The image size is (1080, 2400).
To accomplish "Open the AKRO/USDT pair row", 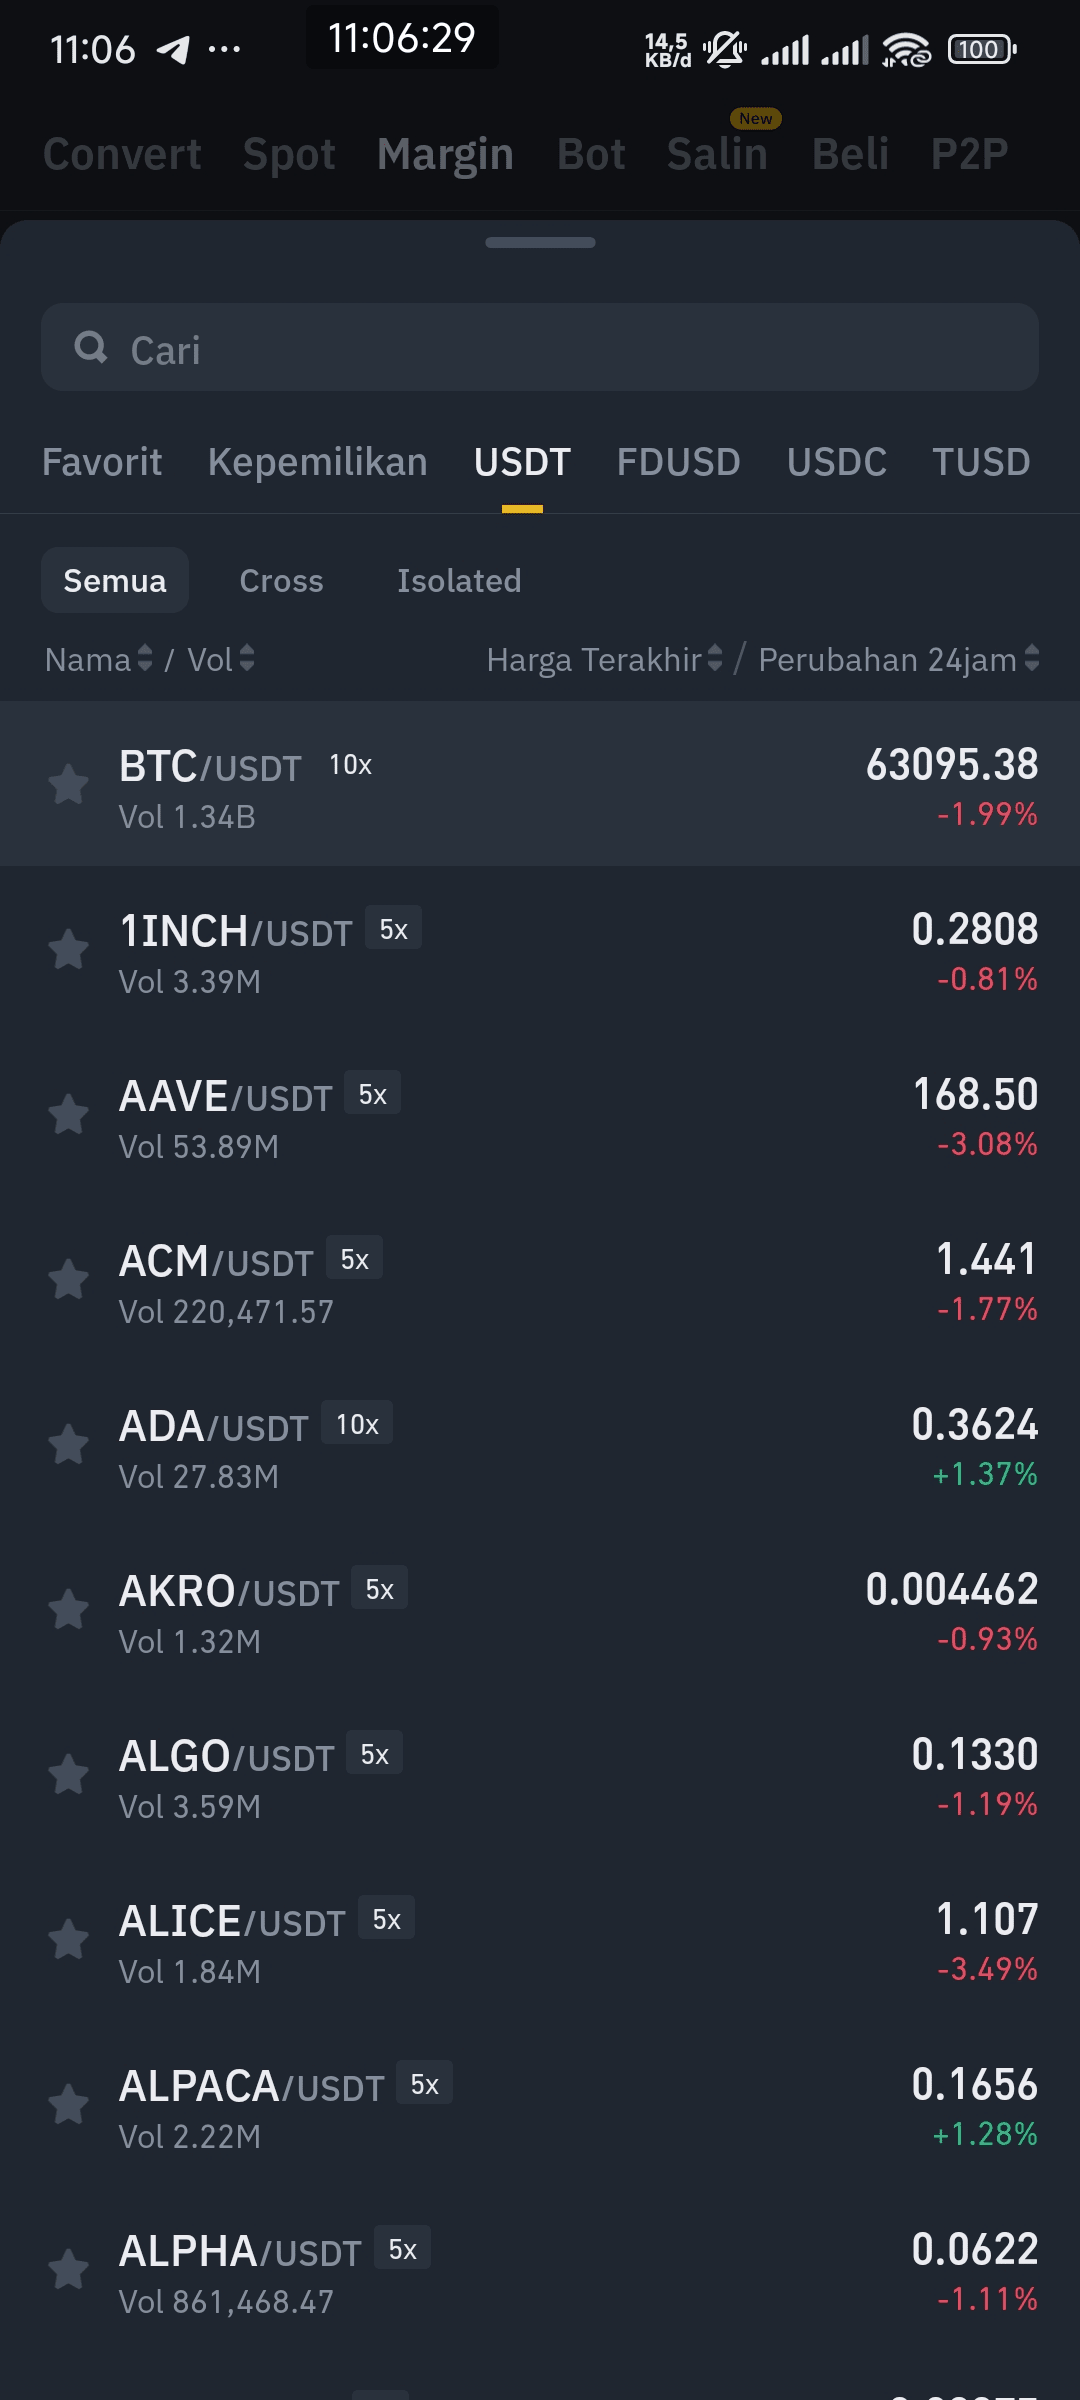I will (540, 1610).
